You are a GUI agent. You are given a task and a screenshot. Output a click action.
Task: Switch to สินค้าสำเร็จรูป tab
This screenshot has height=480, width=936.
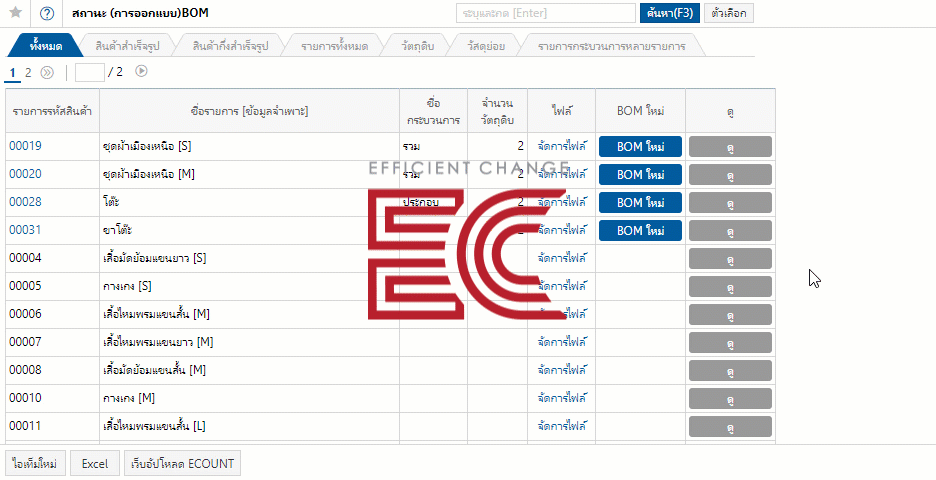click(x=127, y=46)
